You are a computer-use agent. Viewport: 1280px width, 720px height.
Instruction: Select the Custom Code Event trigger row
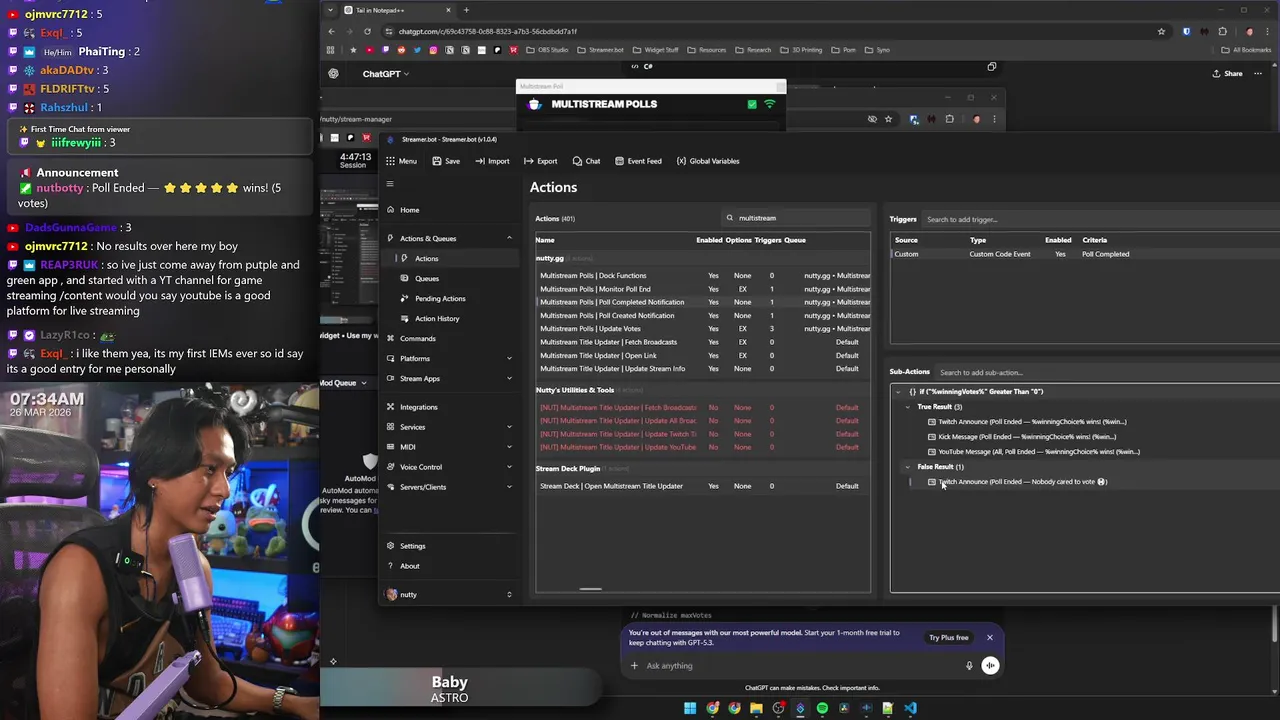pyautogui.click(x=1084, y=254)
